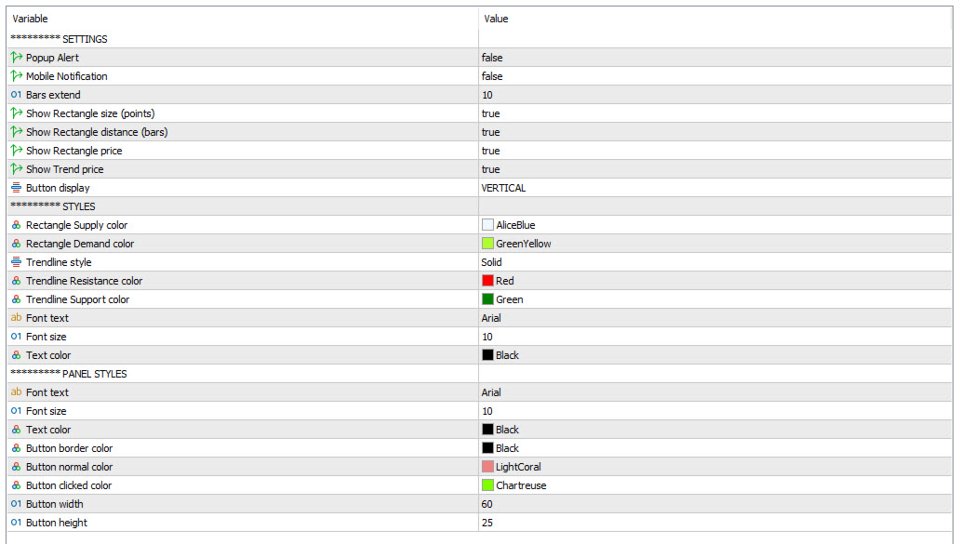The height and width of the screenshot is (544, 960).
Task: Click the Popup Alert boolean icon
Action: coord(16,58)
